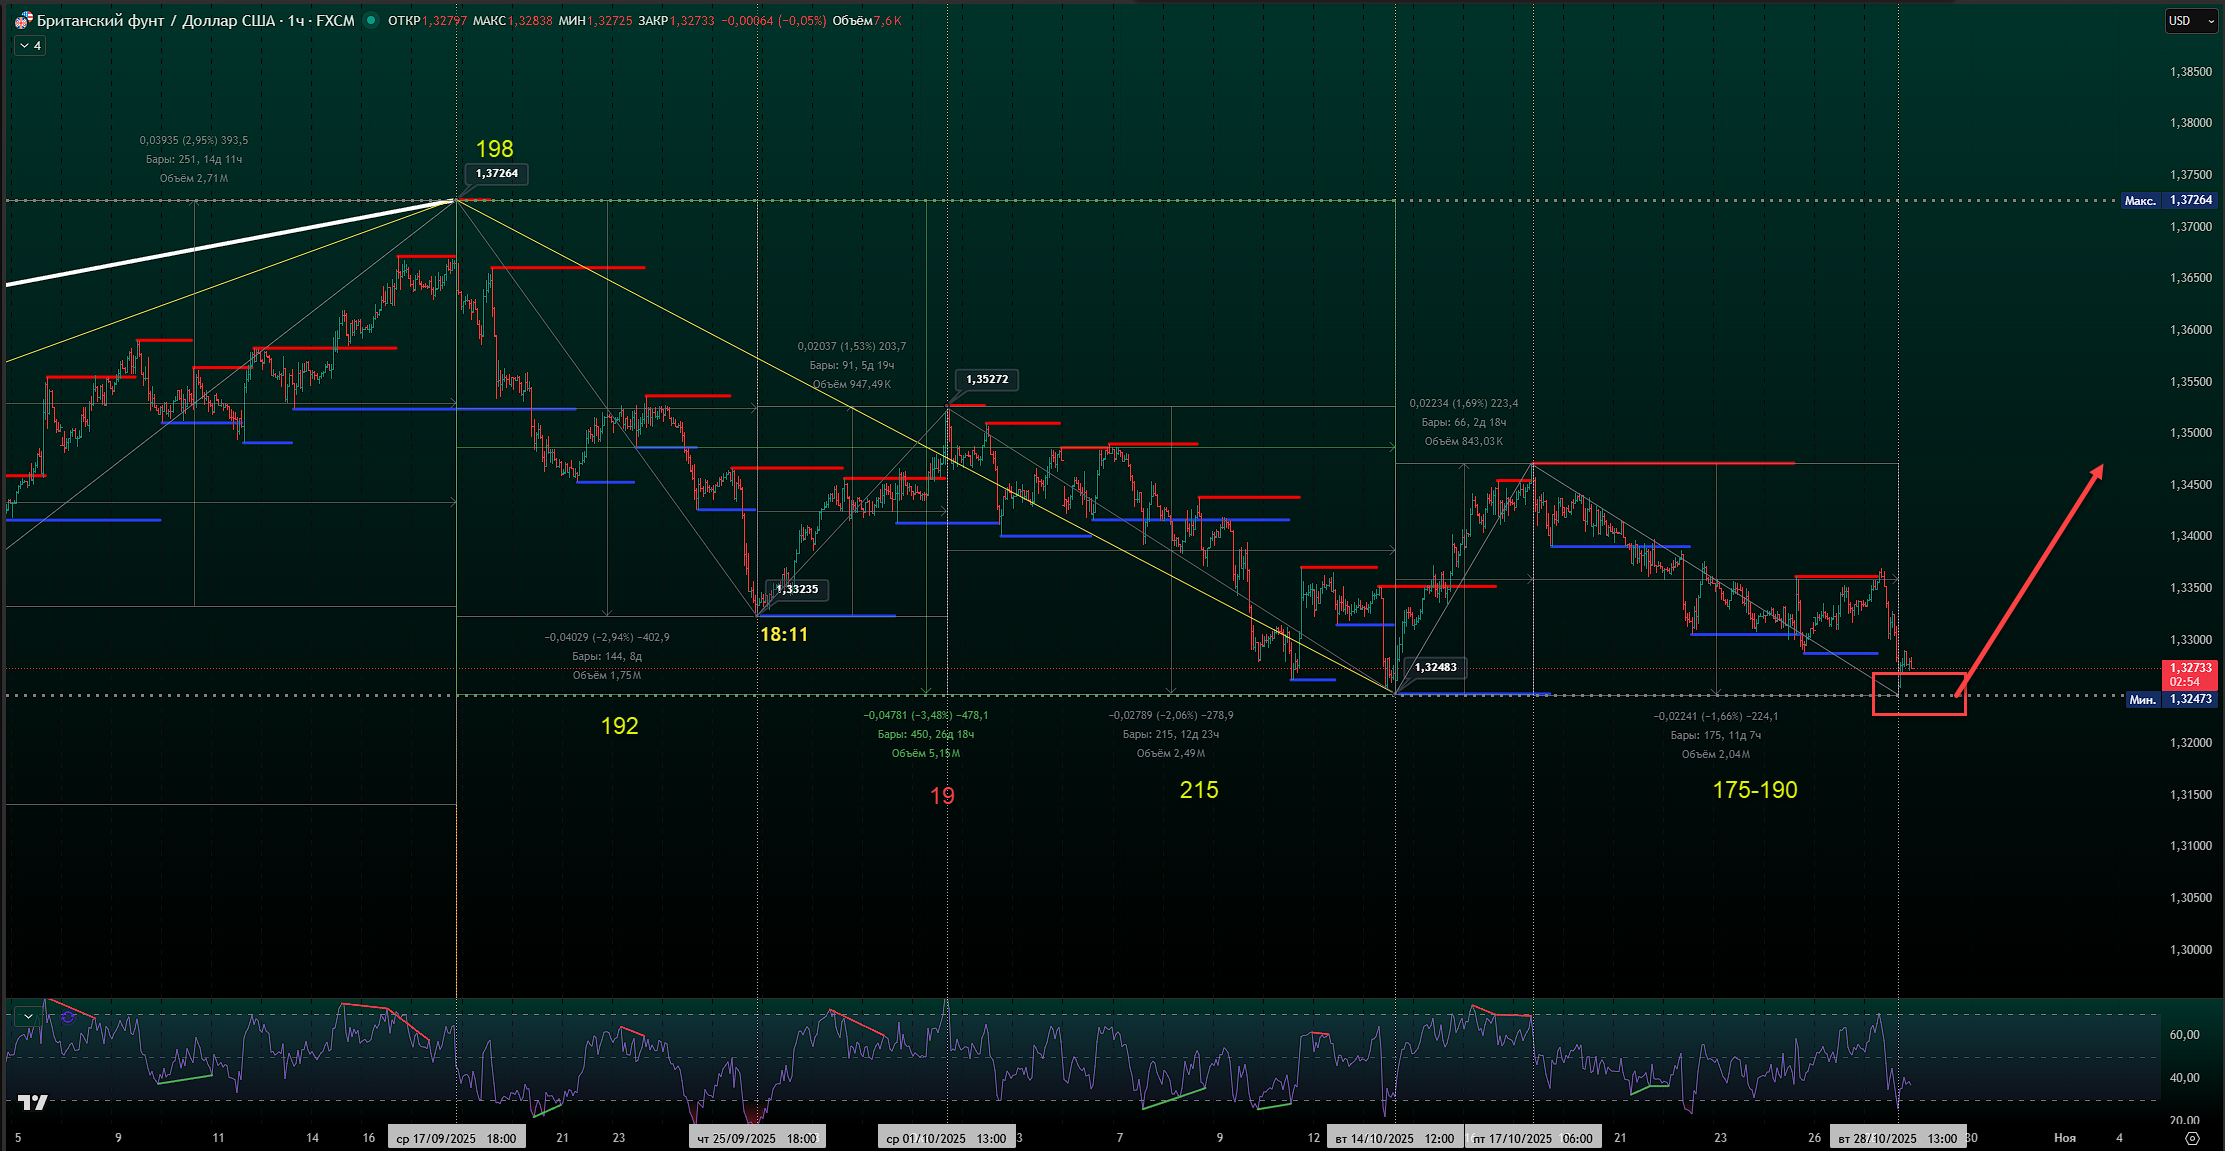The width and height of the screenshot is (2225, 1151).
Task: Expand the collapsed indicators legend showing 4
Action: point(30,46)
